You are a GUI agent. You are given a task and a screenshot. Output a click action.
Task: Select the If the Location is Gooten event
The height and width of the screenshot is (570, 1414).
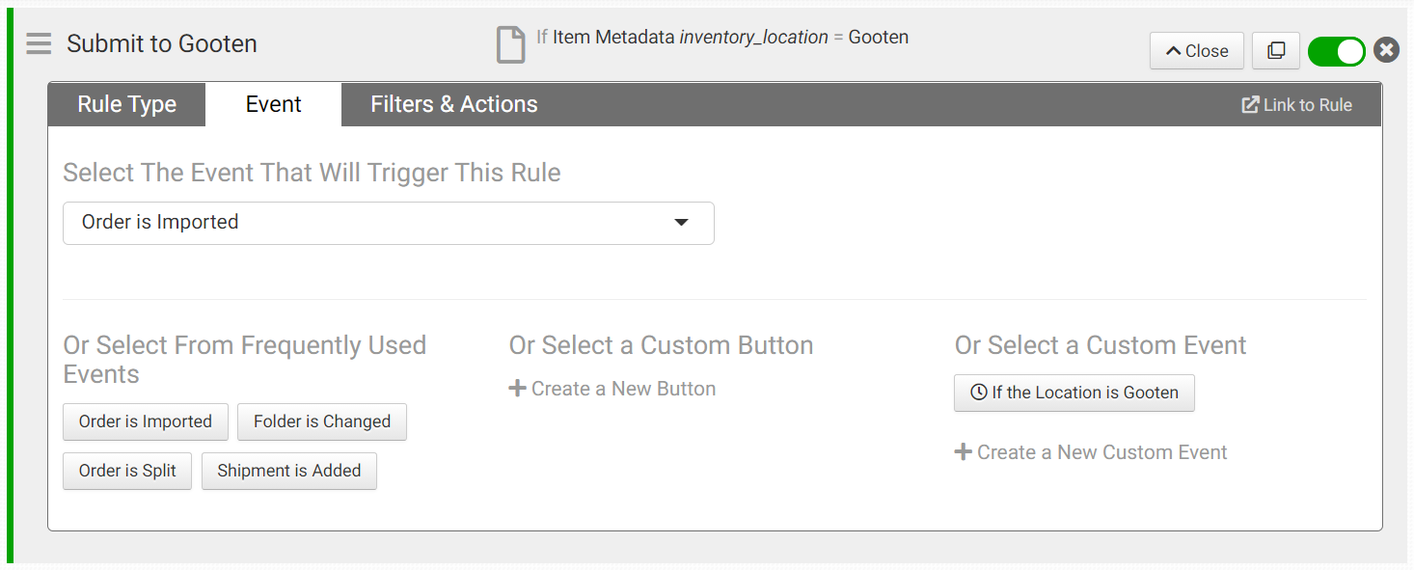click(1074, 393)
